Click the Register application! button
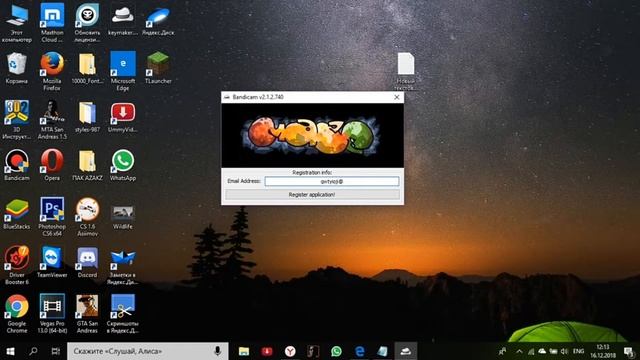Viewport: 640px width, 360px height. point(312,195)
